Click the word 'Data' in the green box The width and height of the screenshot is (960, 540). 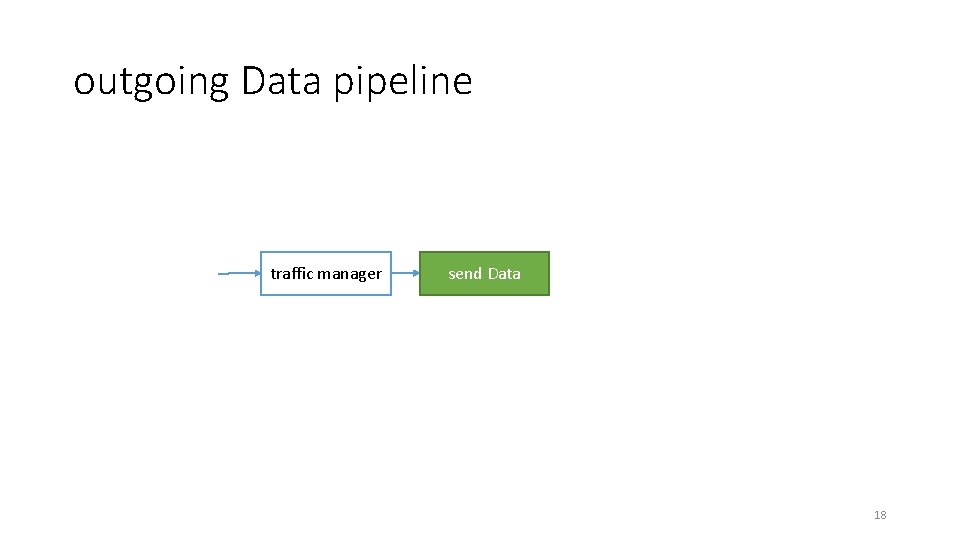coord(504,273)
